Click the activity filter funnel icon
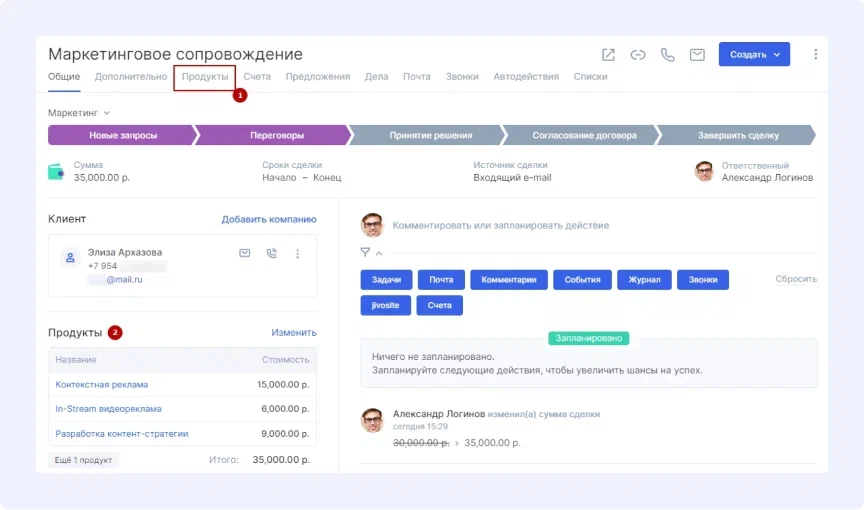 pos(365,253)
